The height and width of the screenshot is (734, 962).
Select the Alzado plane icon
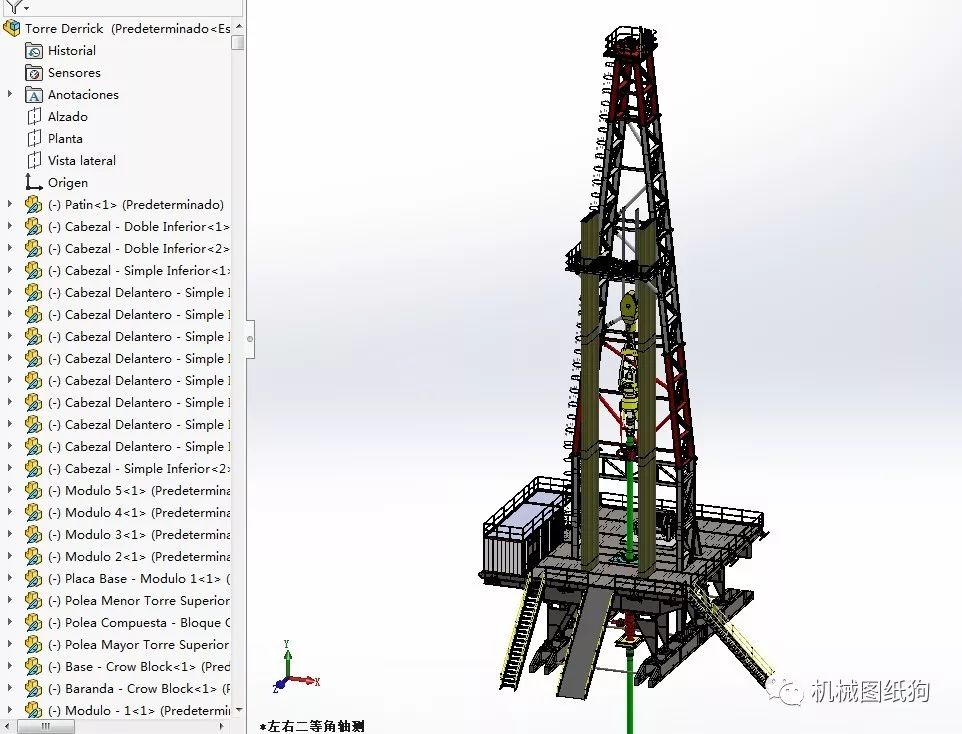[34, 117]
